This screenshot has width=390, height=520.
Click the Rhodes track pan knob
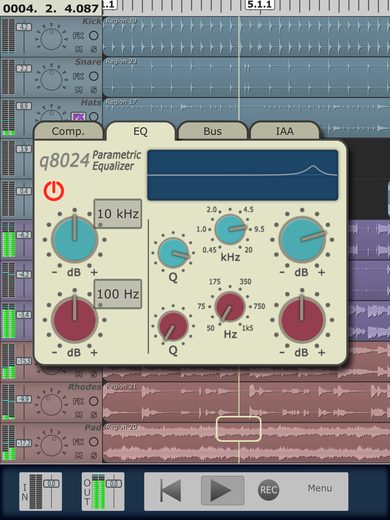tap(51, 404)
